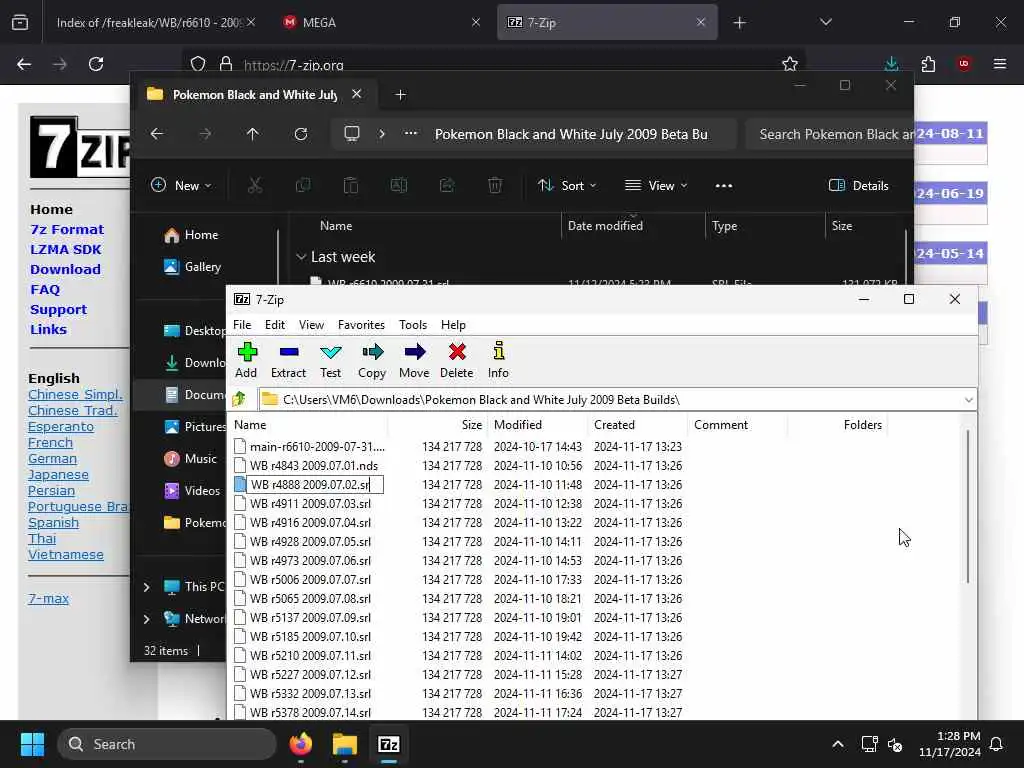Open Firefox from the Windows taskbar

coord(300,744)
